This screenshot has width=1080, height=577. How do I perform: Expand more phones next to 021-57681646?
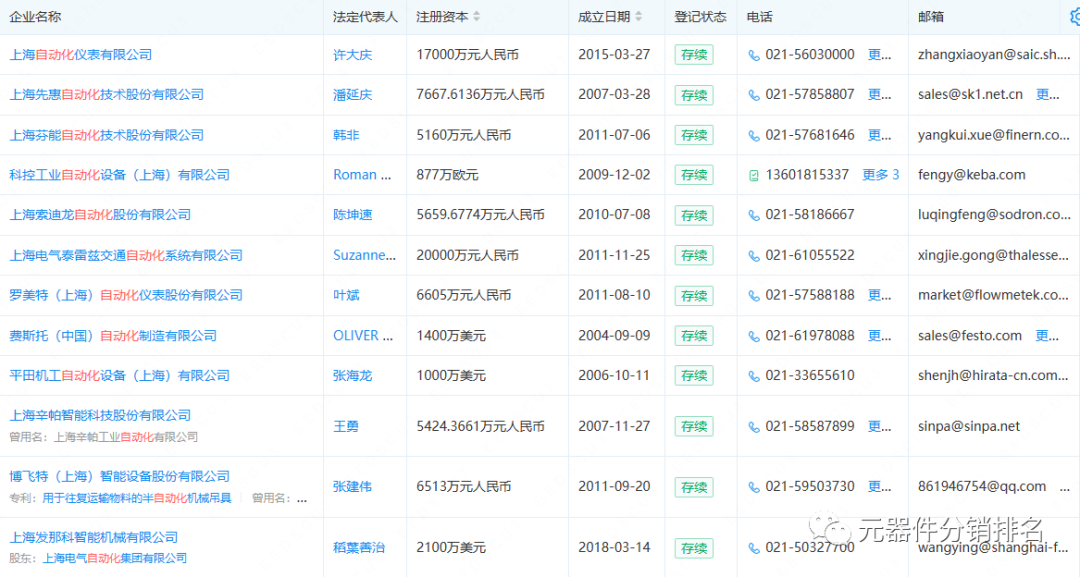pyautogui.click(x=880, y=135)
